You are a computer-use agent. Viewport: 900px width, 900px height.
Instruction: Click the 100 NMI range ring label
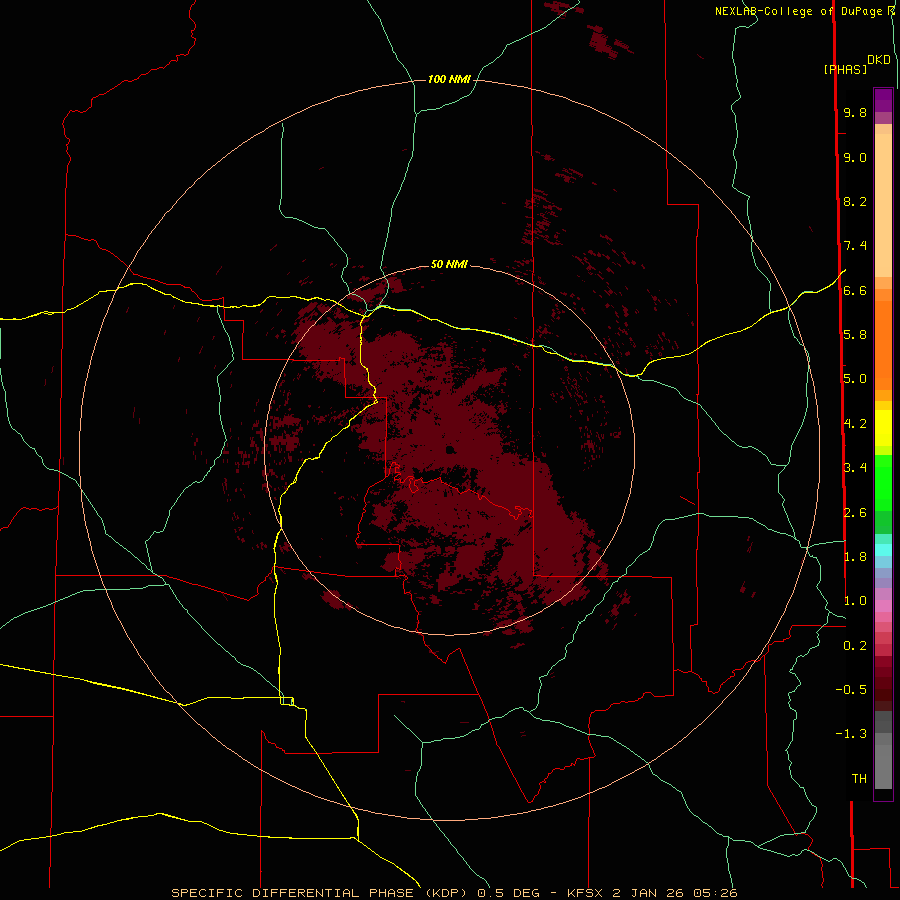(x=449, y=79)
